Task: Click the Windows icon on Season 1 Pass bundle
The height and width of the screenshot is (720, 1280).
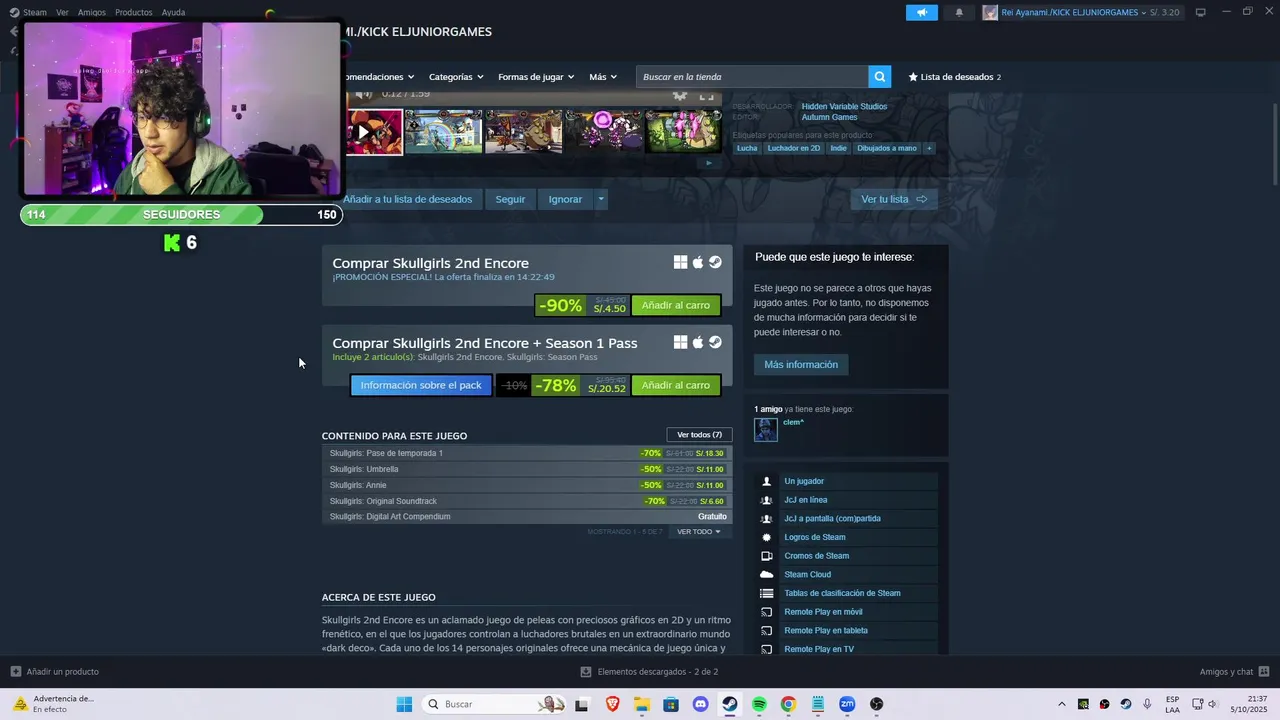Action: click(680, 342)
